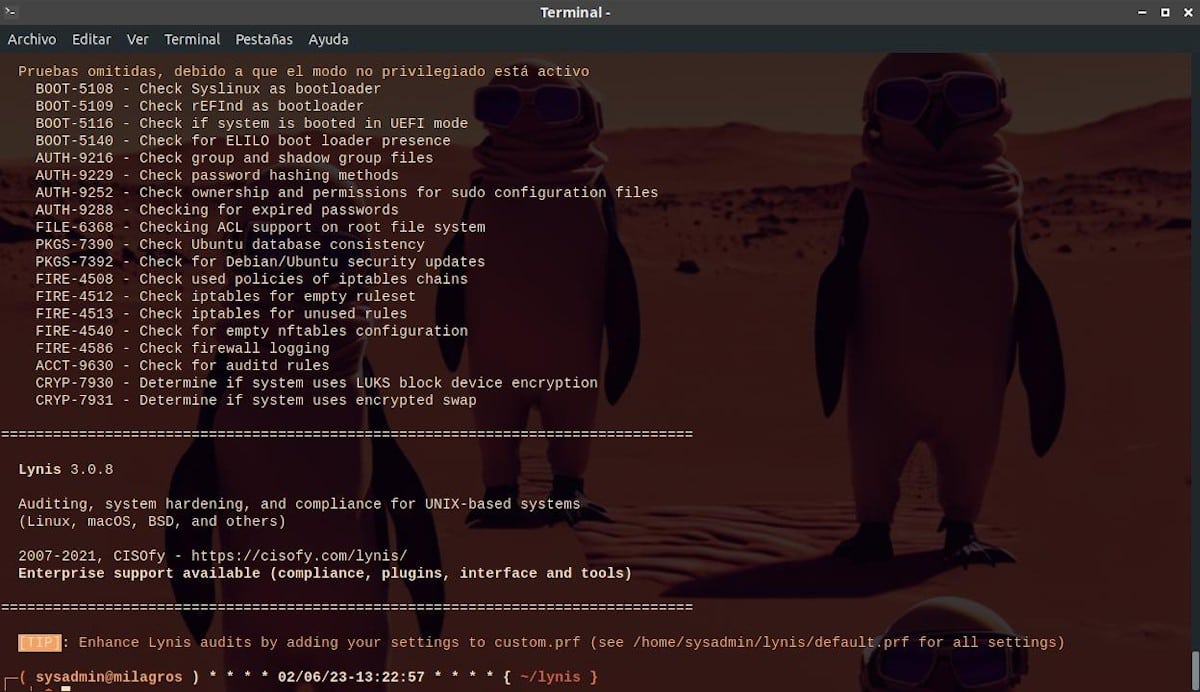Click the Lynis 3.0.8 version text

(x=66, y=469)
